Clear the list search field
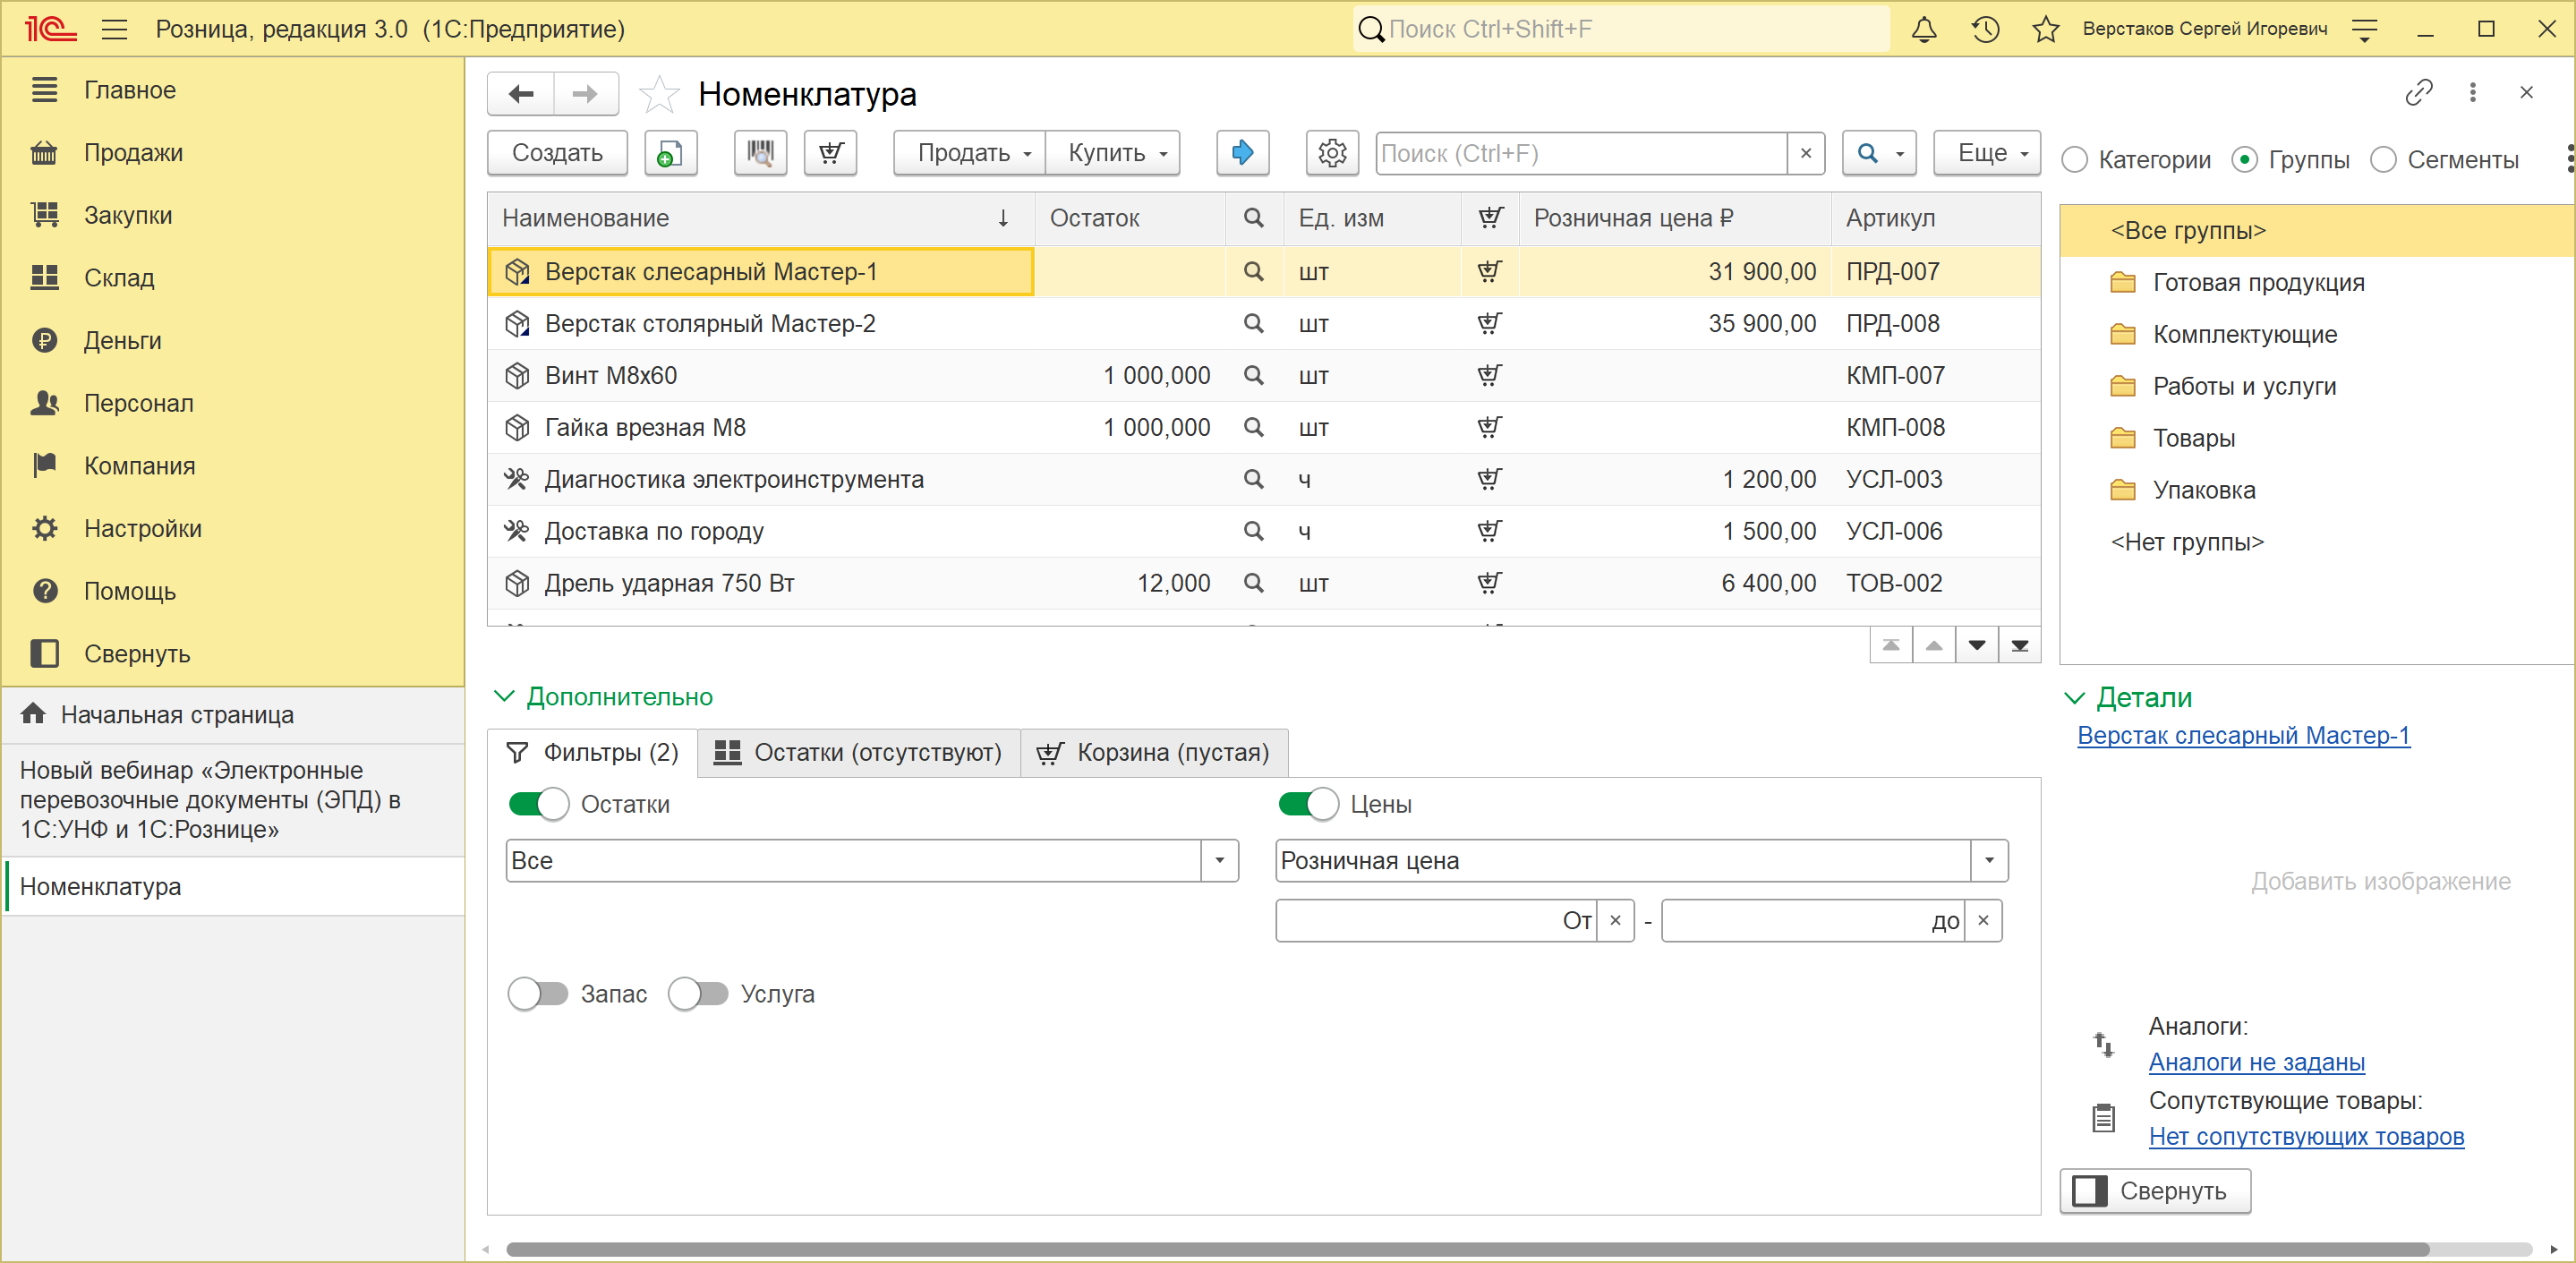 tap(1806, 153)
